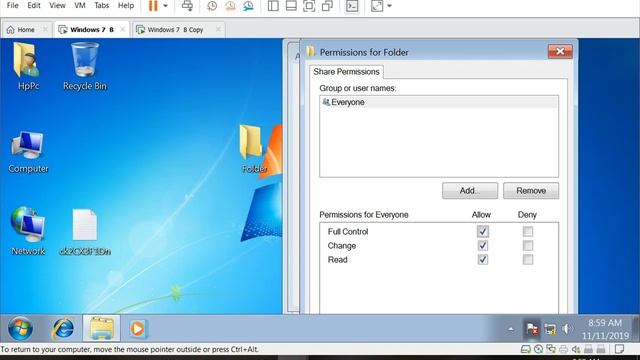The width and height of the screenshot is (640, 360).
Task: Click the VMware hard disk status icon
Action: 526,349
